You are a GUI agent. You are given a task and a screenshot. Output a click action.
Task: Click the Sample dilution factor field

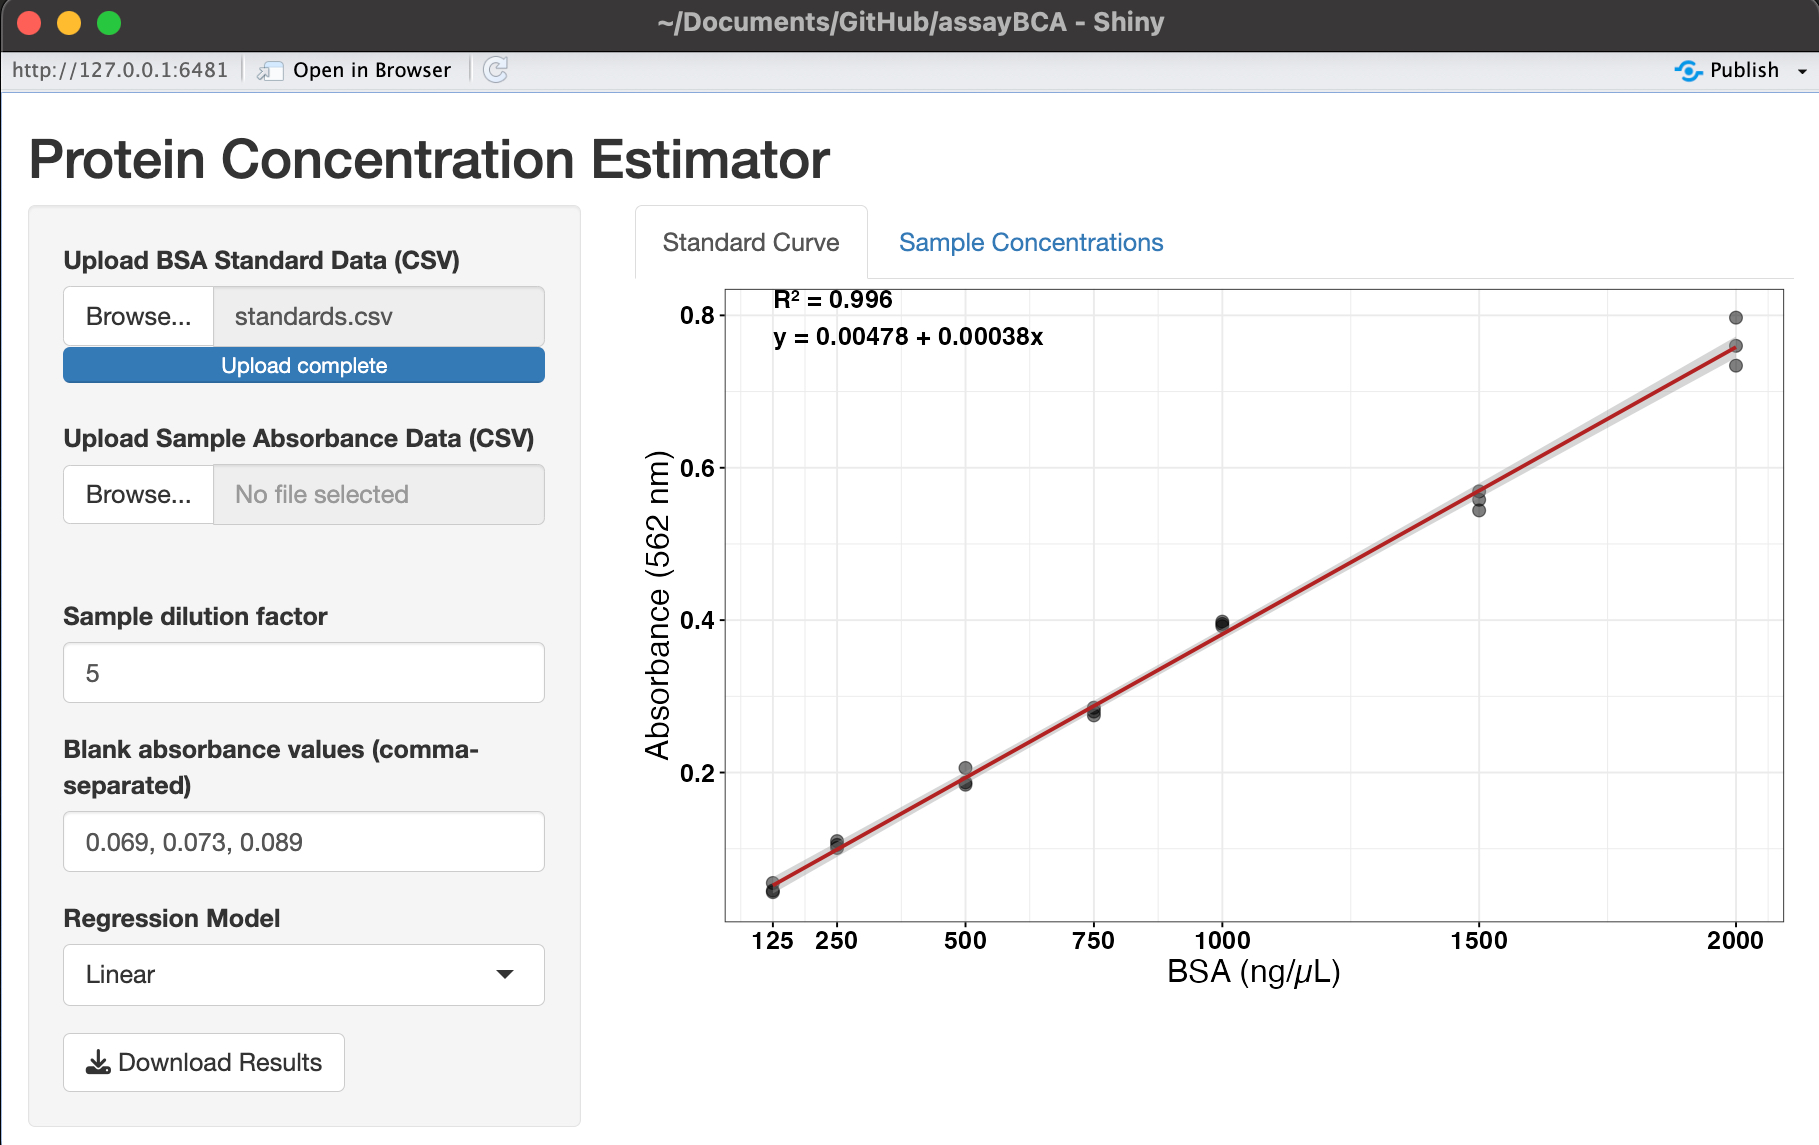(x=303, y=673)
